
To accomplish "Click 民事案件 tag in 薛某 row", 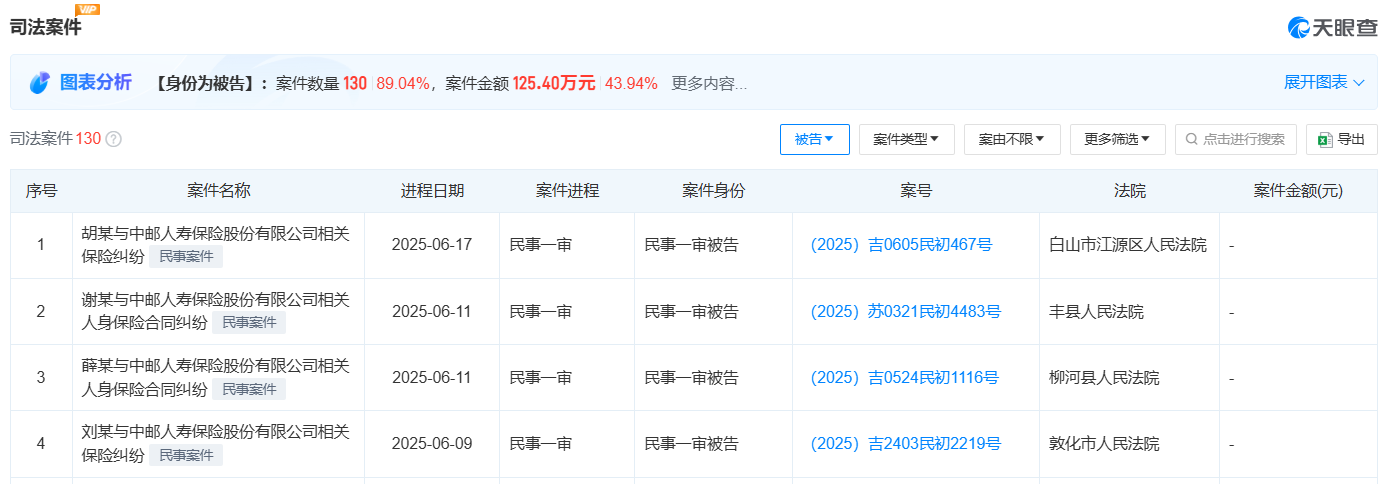I will (x=249, y=388).
